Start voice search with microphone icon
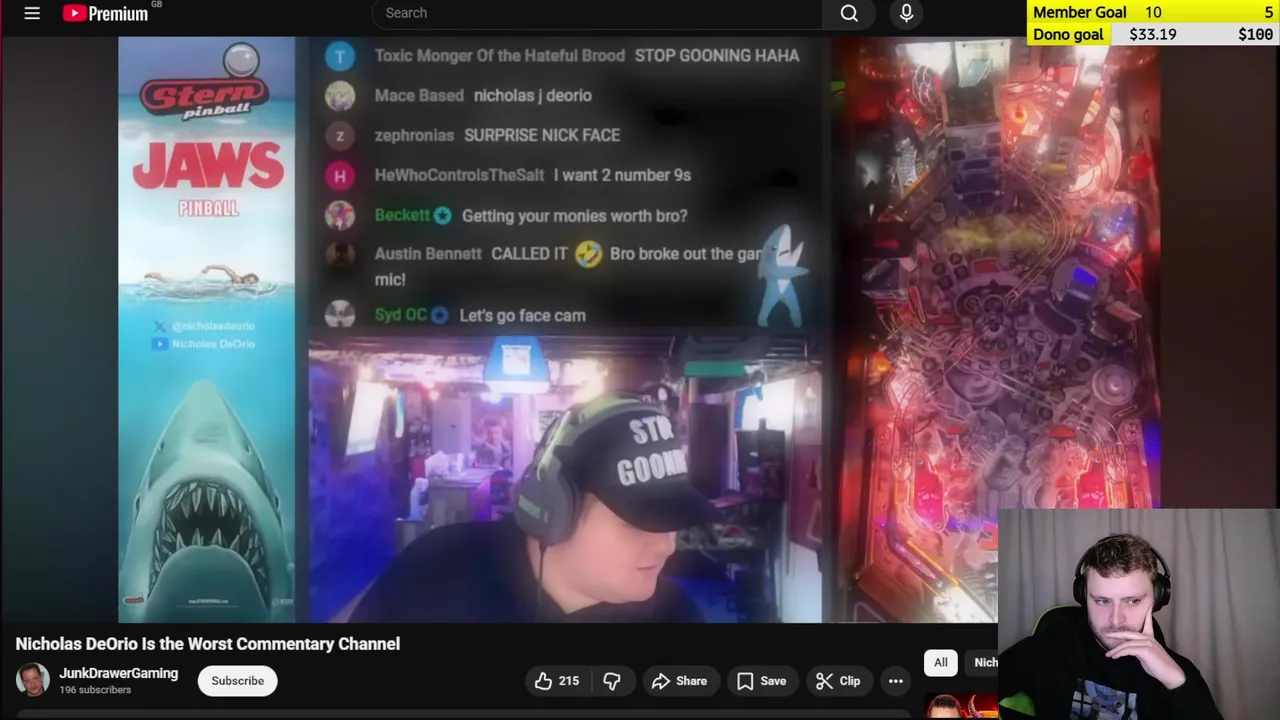1280x720 pixels. point(906,13)
